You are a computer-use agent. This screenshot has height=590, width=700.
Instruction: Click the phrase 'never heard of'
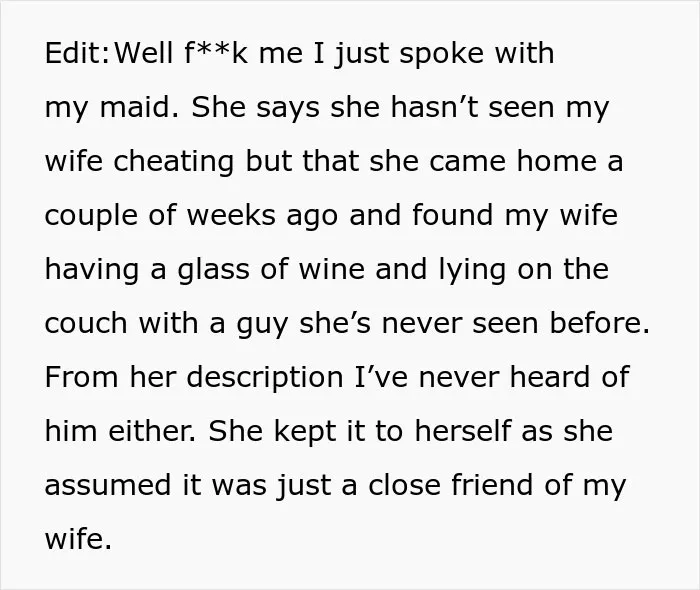coord(524,377)
